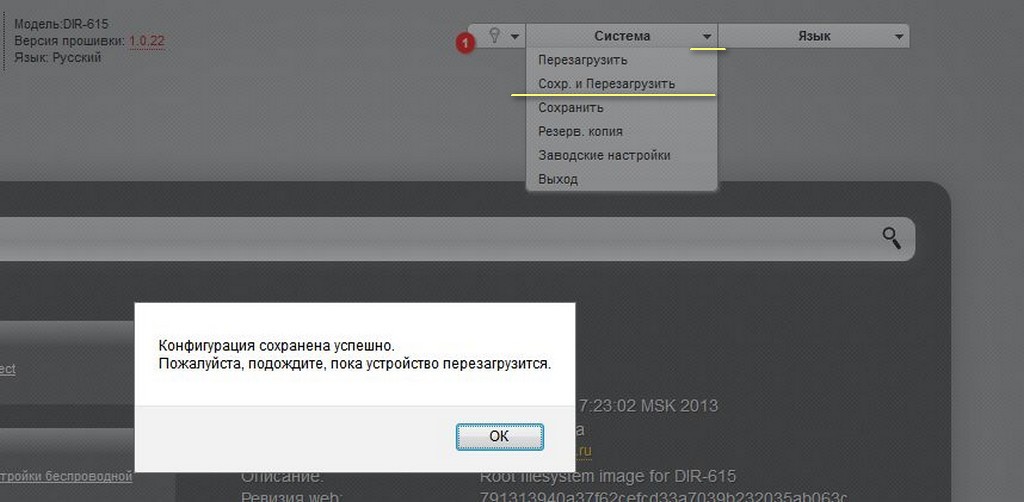Click the magnifier search icon
Viewport: 1024px width, 502px height.
pyautogui.click(x=891, y=238)
